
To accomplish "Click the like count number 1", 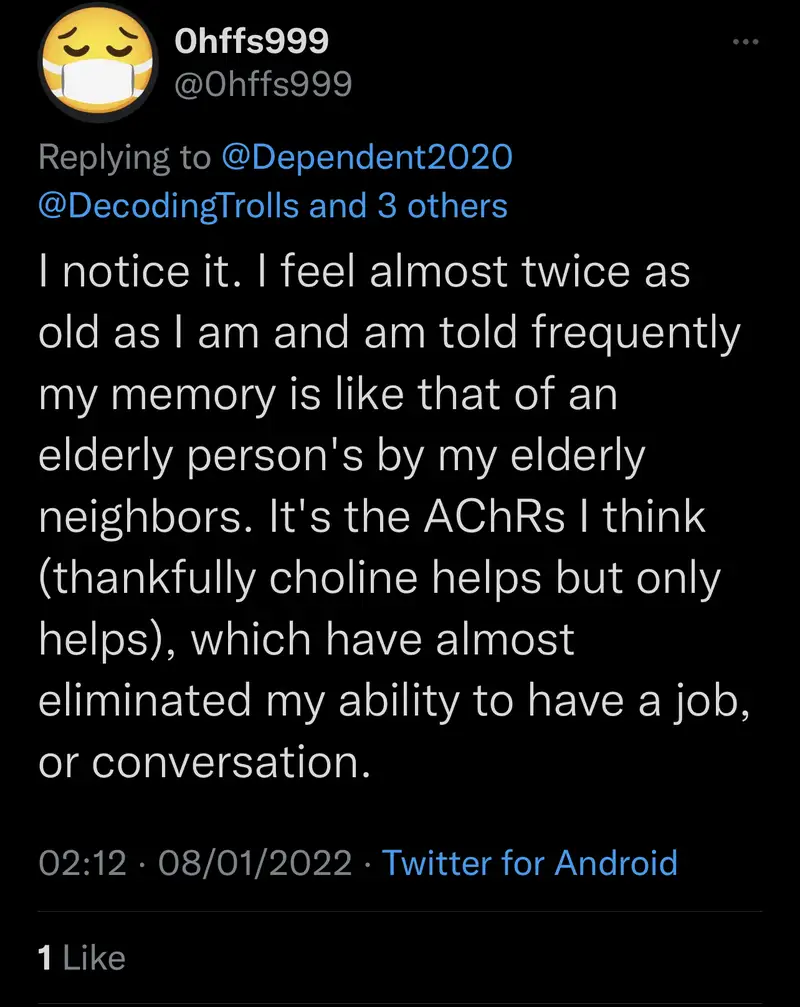I will [x=45, y=958].
